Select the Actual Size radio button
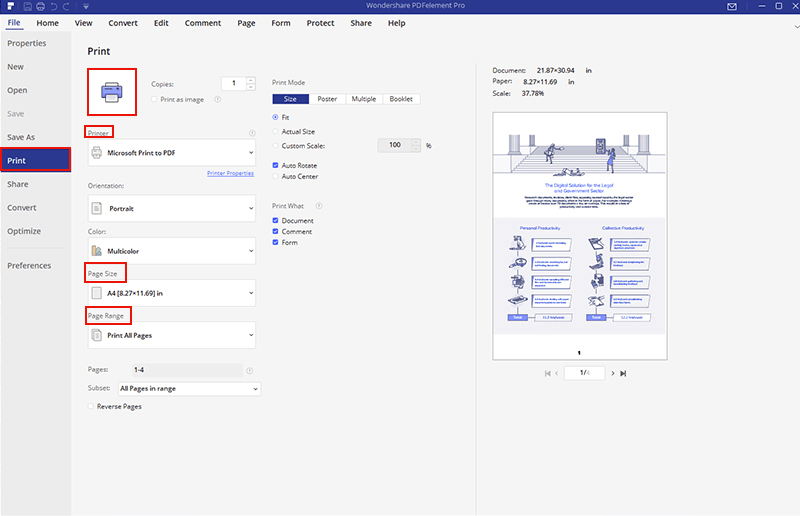The height and width of the screenshot is (516, 800). pos(277,131)
